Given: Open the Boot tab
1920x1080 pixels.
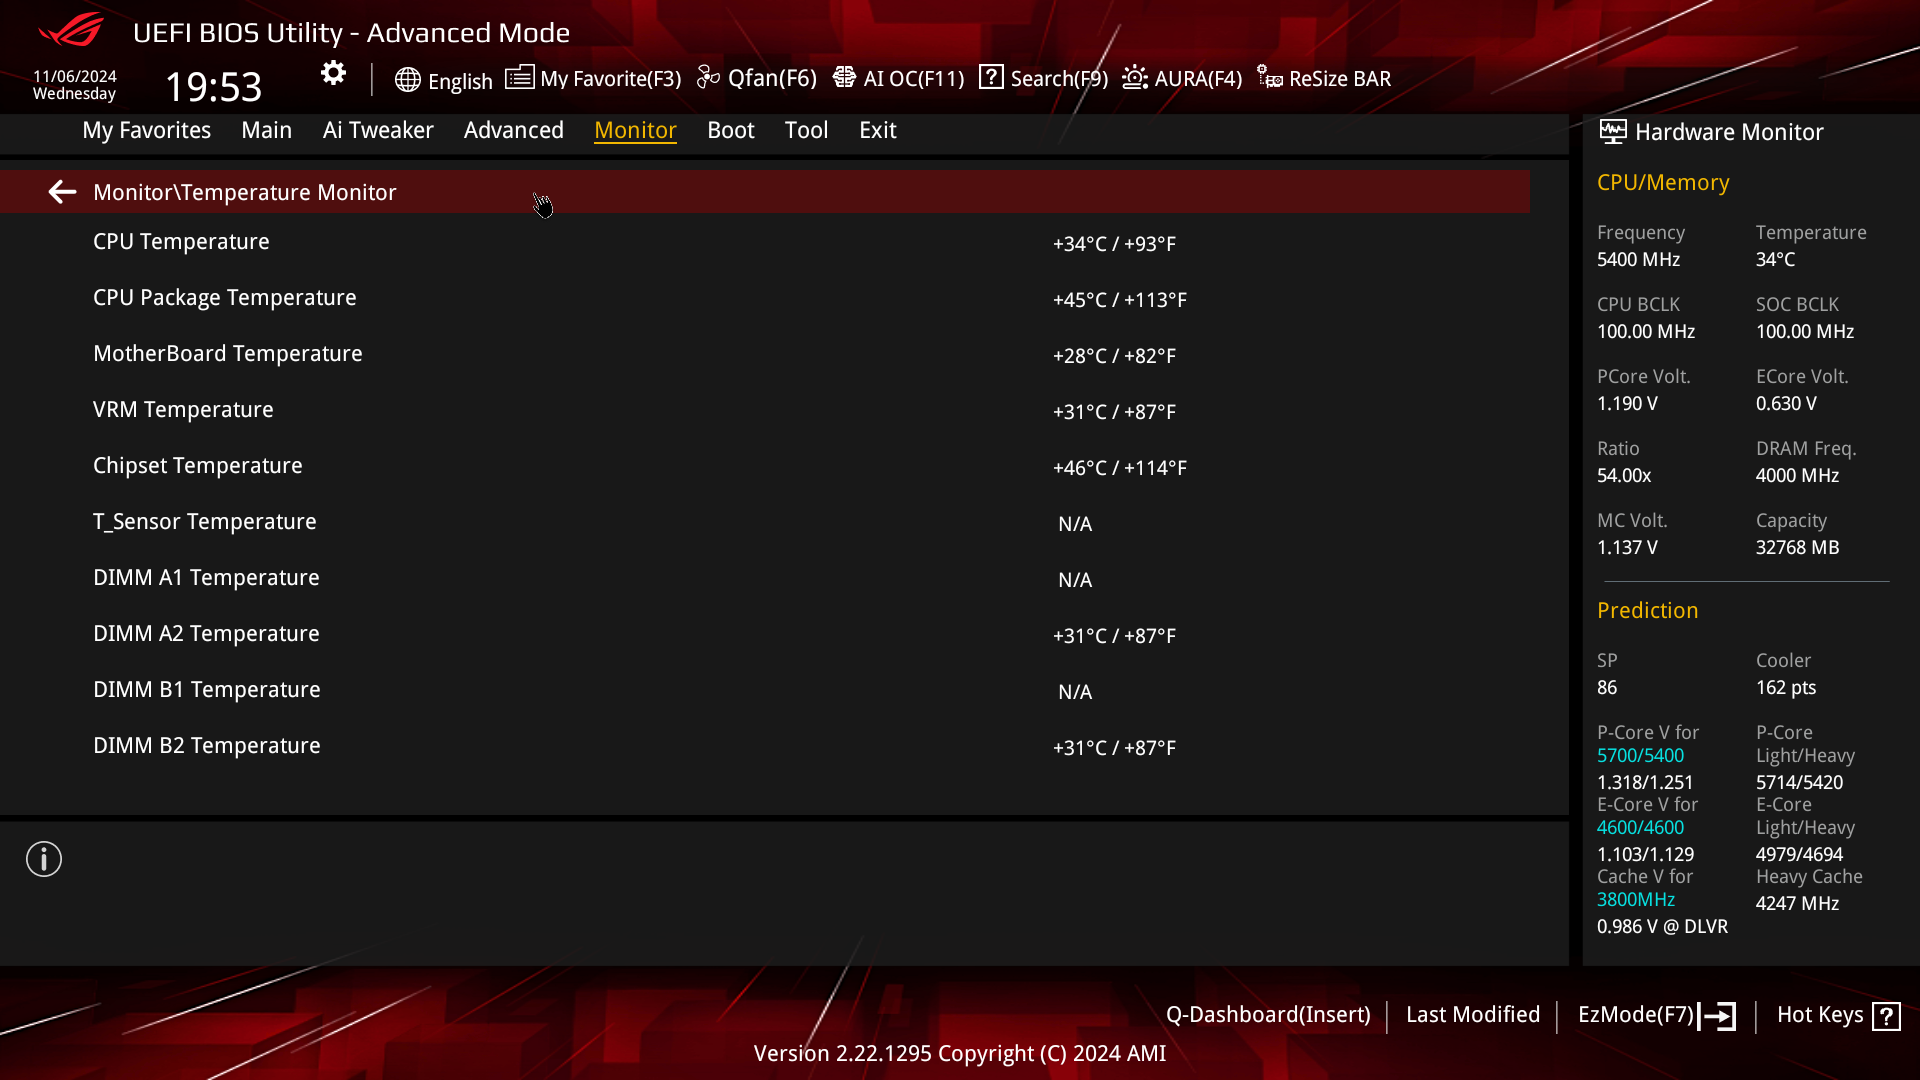Looking at the screenshot, I should pyautogui.click(x=730, y=130).
